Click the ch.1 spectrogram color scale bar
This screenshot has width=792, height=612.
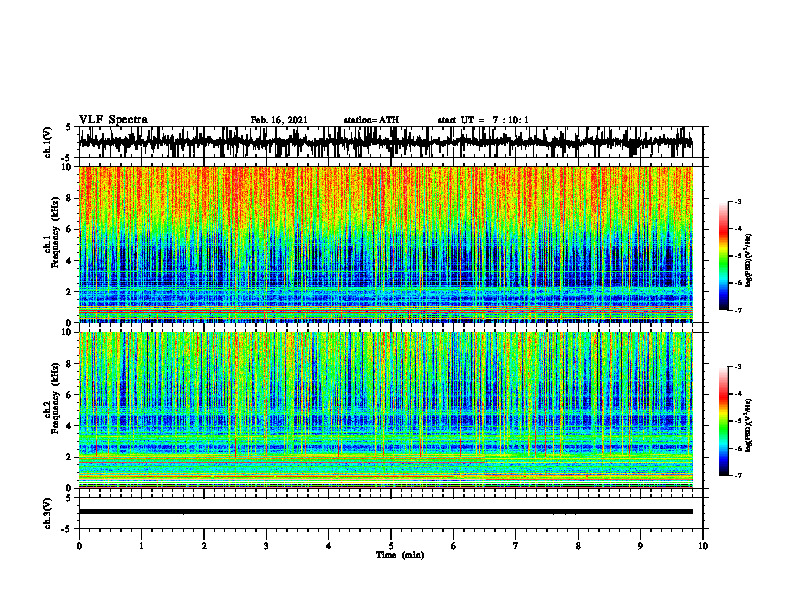(x=723, y=256)
